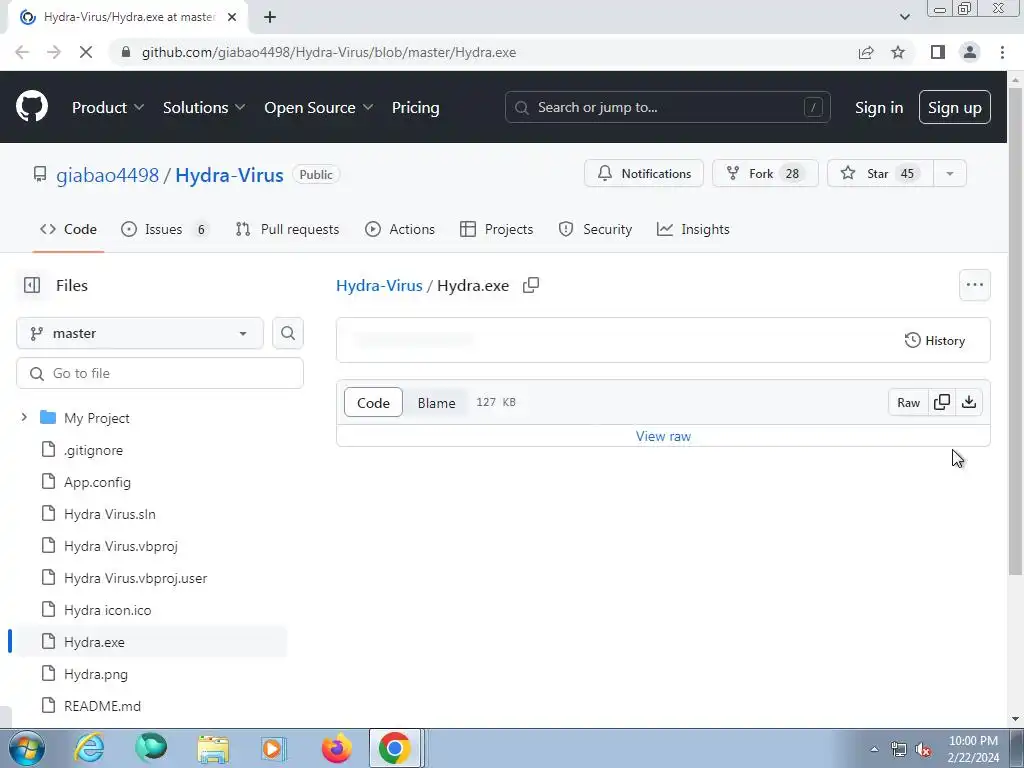Stop loading the page

point(86,52)
